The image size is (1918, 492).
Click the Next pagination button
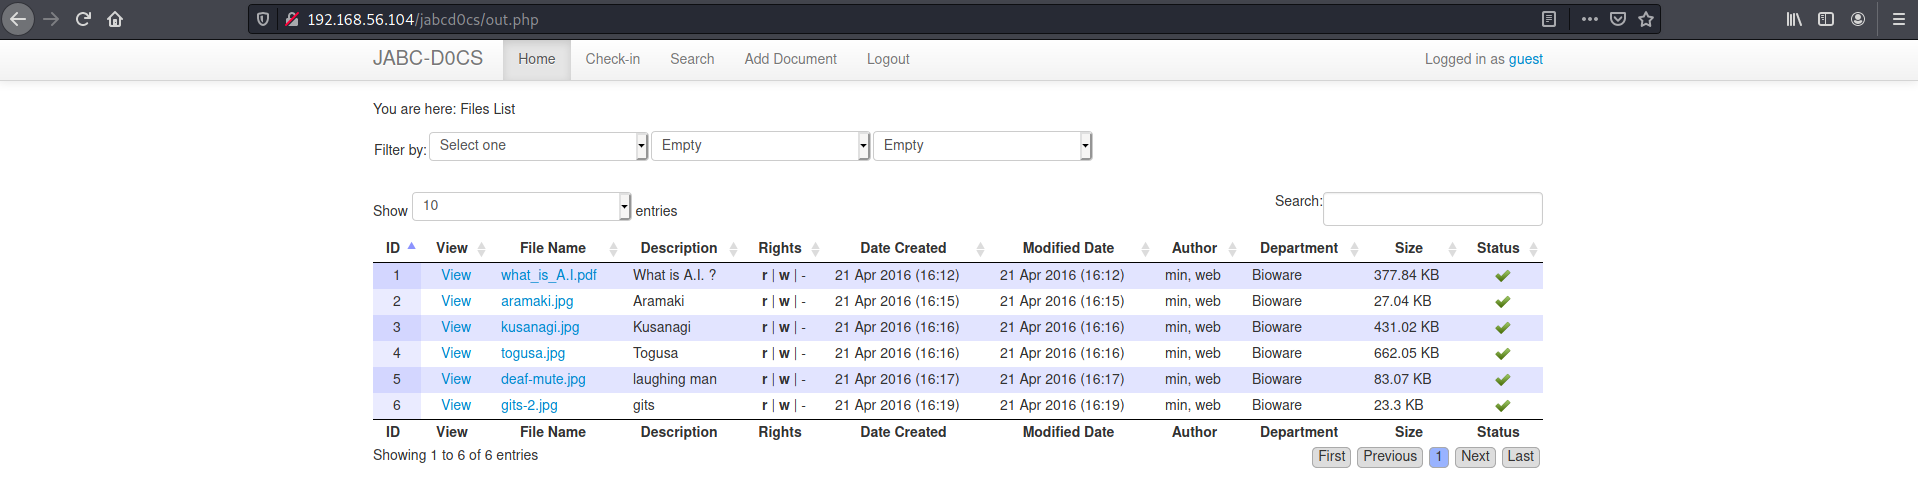click(x=1475, y=456)
